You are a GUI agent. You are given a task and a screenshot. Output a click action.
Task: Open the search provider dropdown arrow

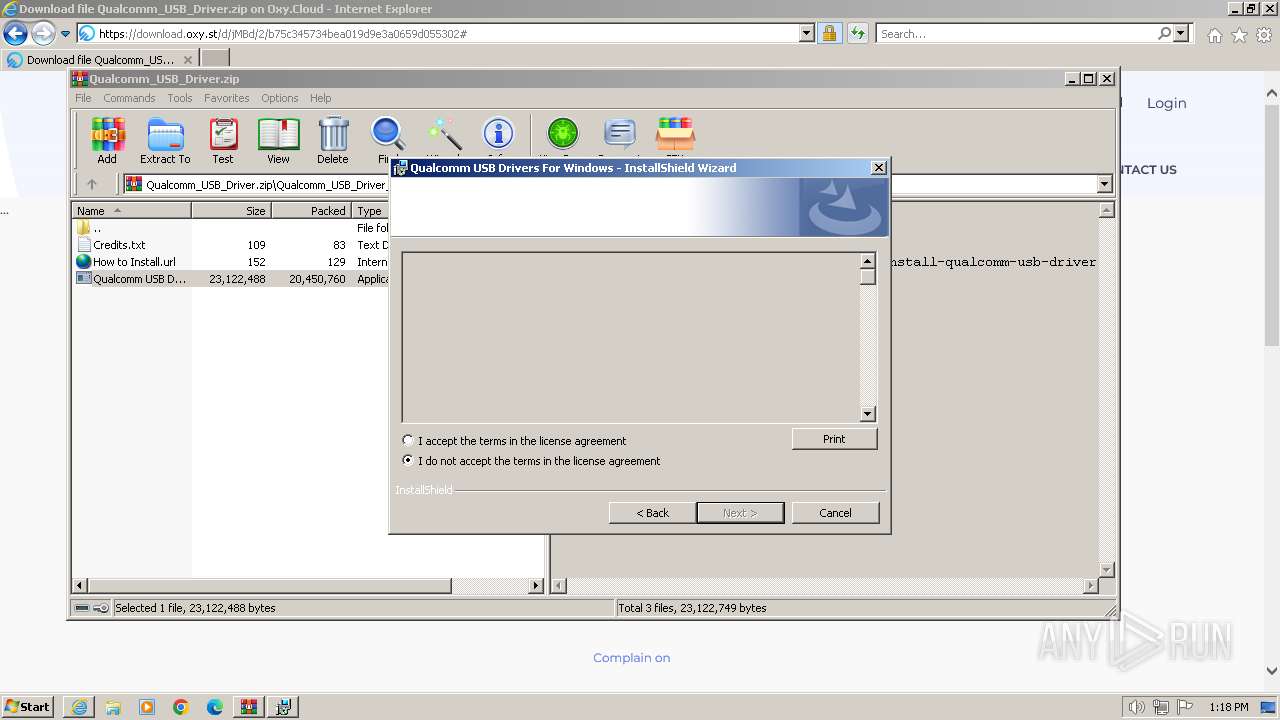click(x=1182, y=34)
